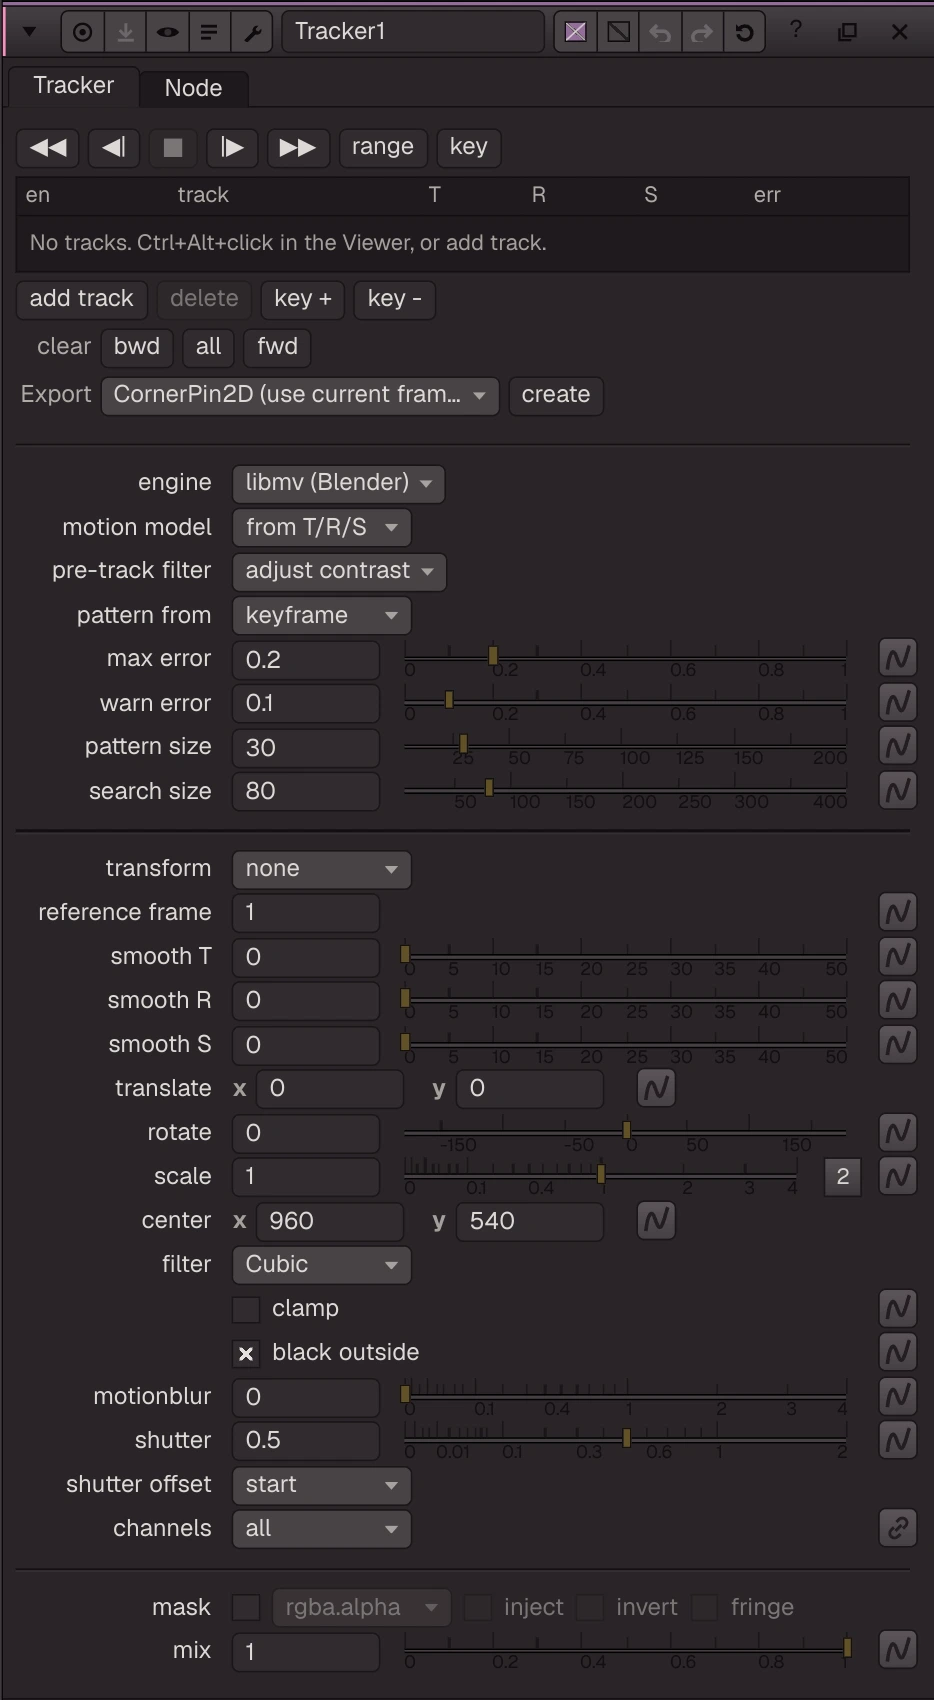Viewport: 934px width, 1700px height.
Task: Open animation menu for translate
Action: (656, 1088)
